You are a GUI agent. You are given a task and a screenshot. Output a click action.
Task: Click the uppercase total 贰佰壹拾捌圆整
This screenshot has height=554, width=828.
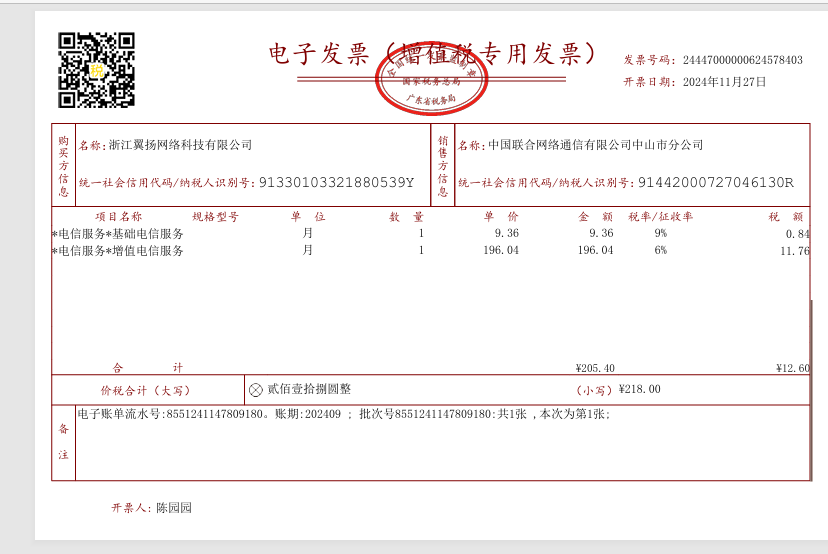click(x=309, y=389)
